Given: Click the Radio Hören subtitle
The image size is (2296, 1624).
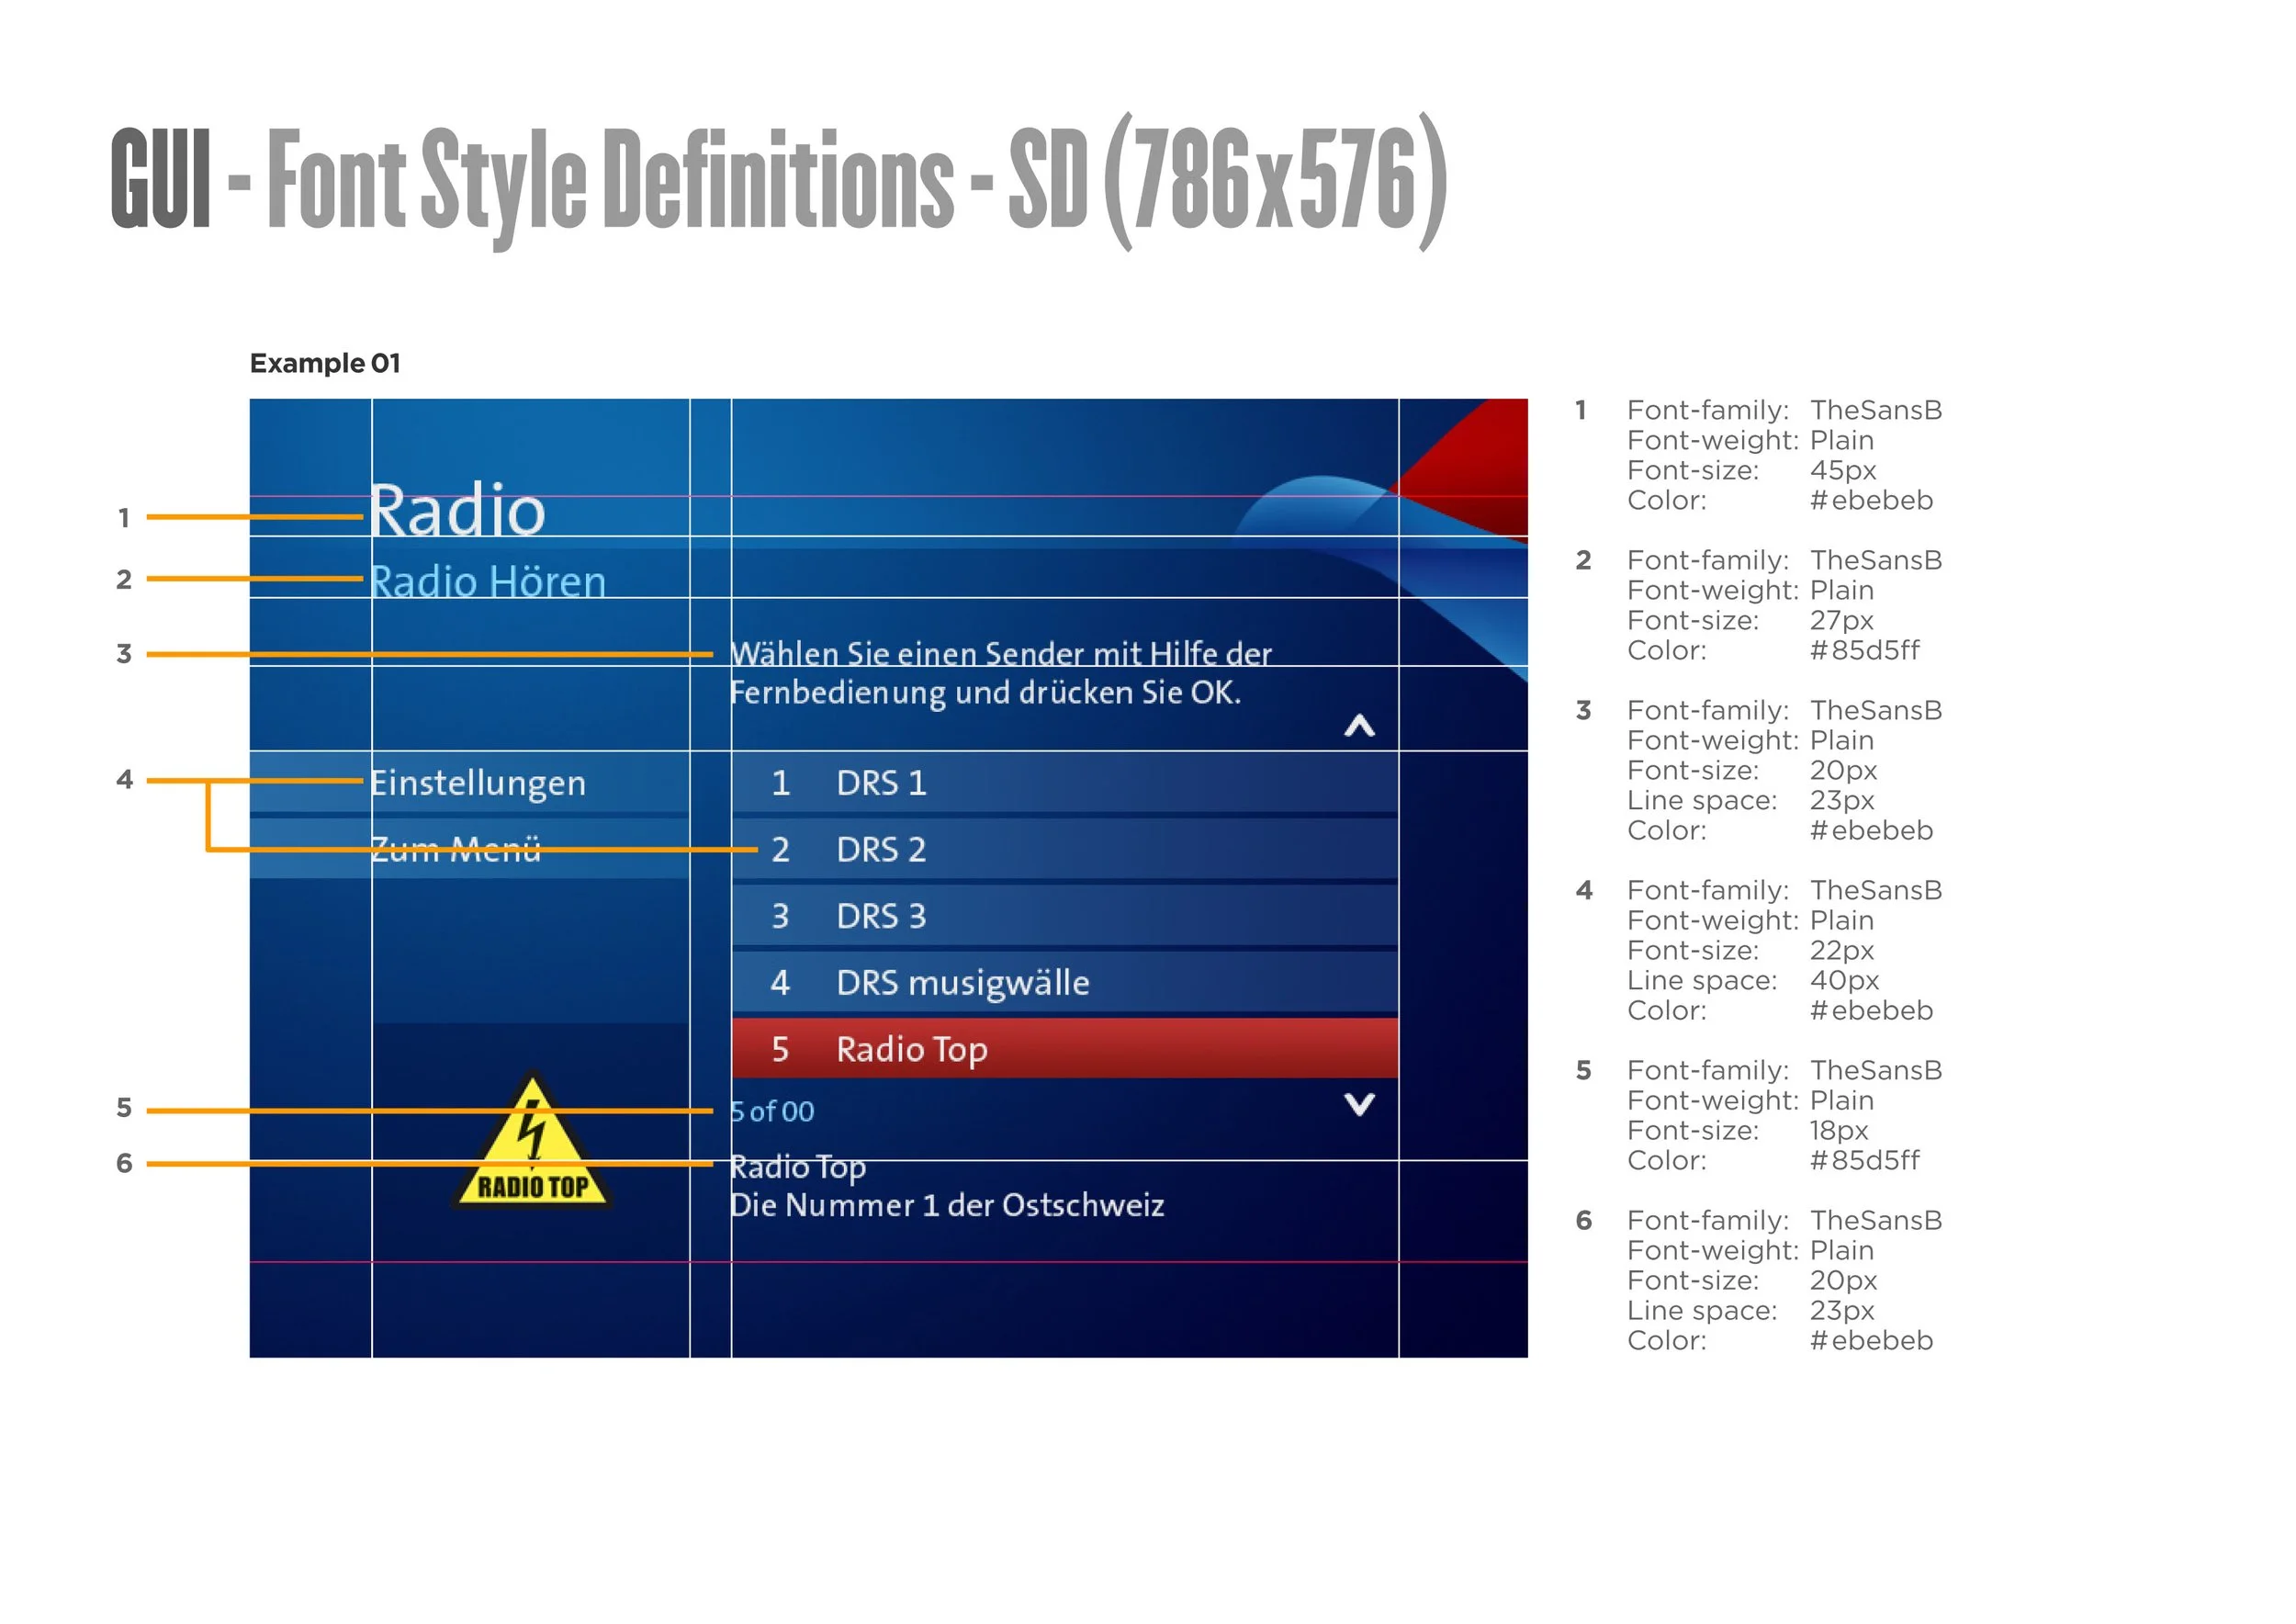Looking at the screenshot, I should pos(488,582).
